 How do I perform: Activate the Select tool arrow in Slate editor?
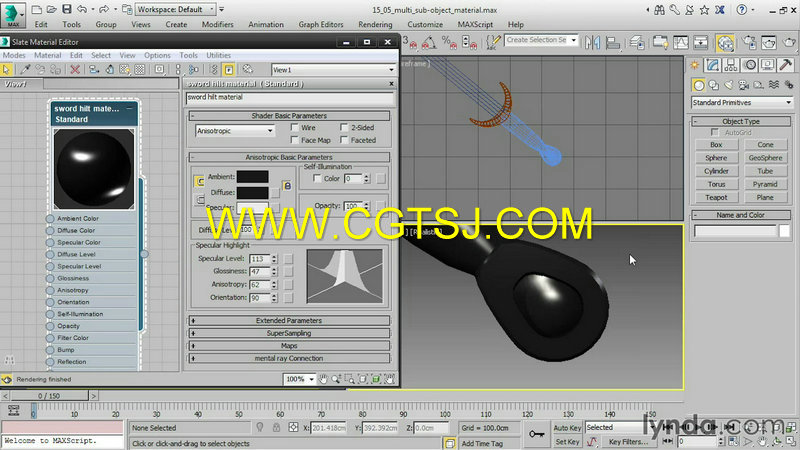[7, 69]
